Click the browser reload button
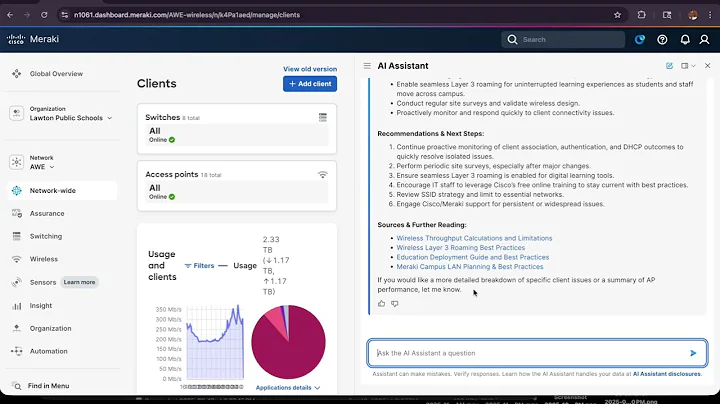This screenshot has height=404, width=720. pyautogui.click(x=44, y=15)
